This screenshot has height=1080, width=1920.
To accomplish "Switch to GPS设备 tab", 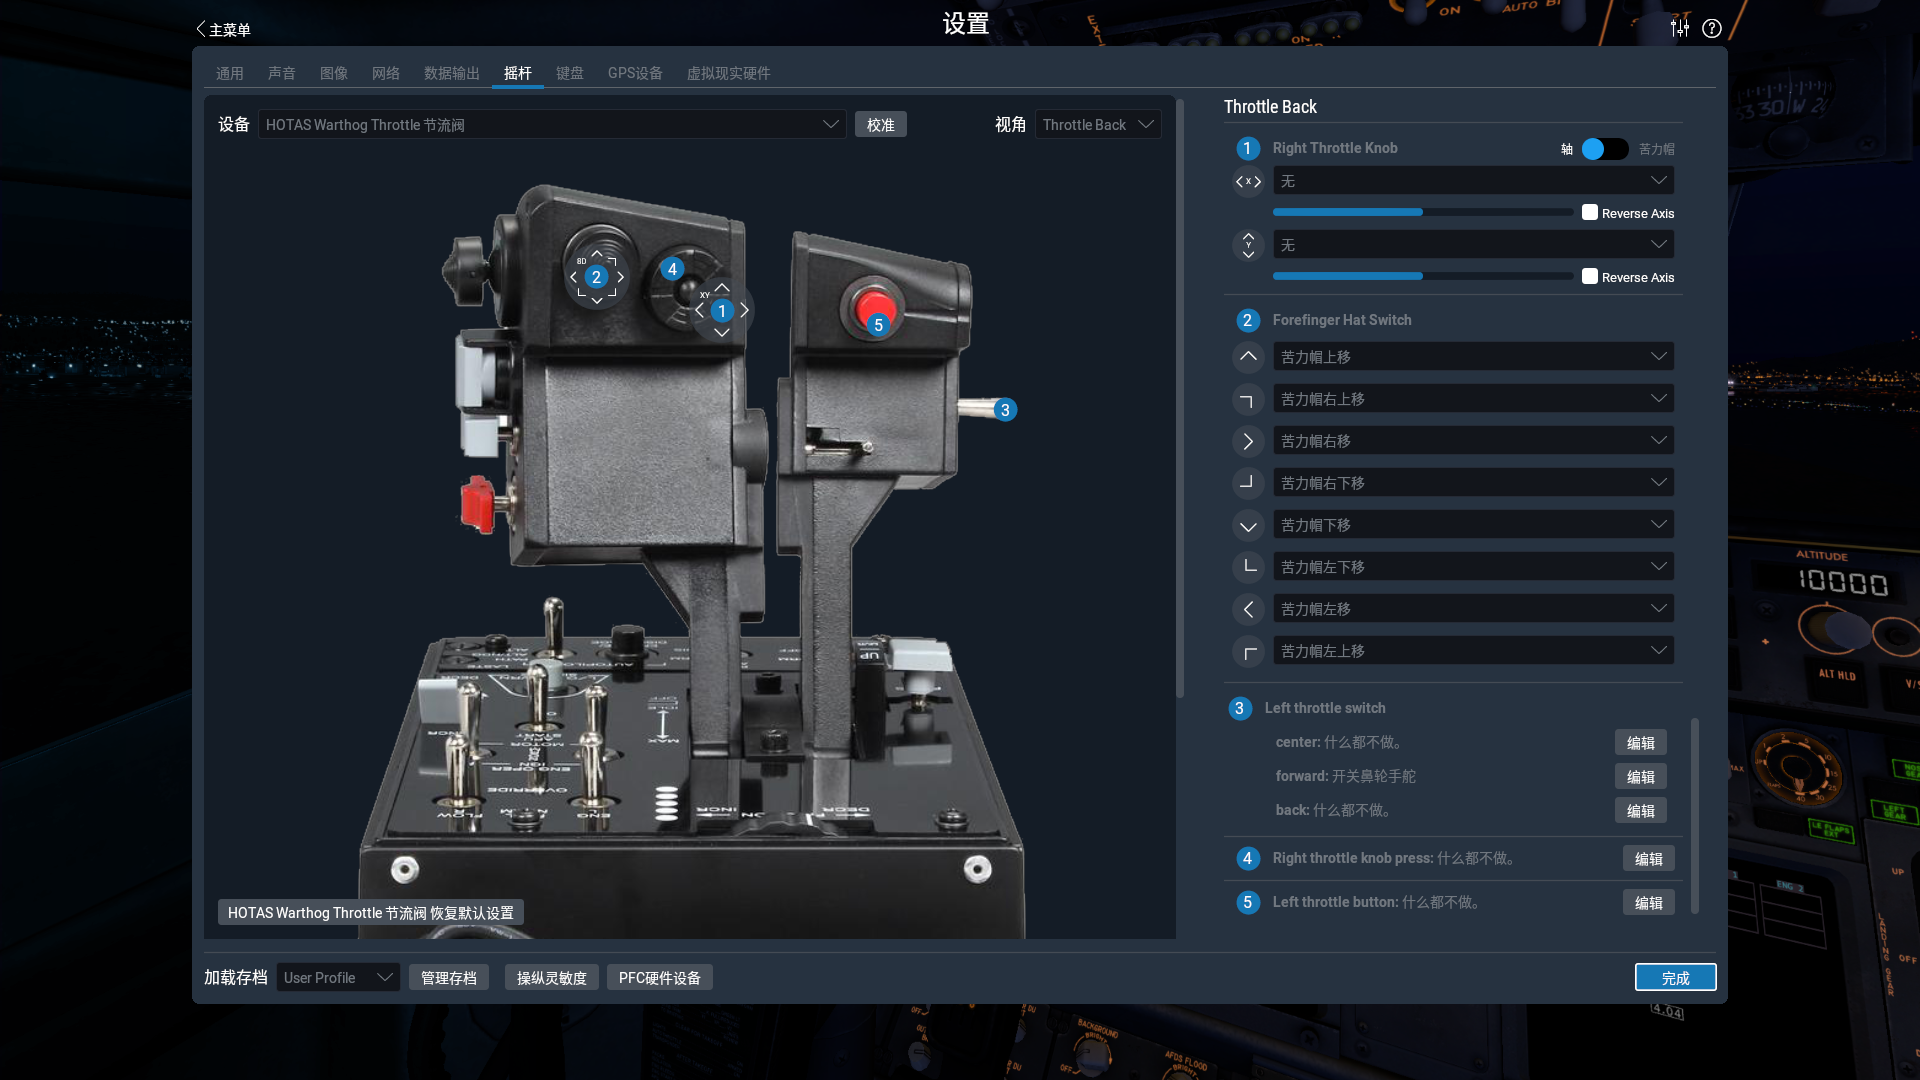I will (635, 73).
